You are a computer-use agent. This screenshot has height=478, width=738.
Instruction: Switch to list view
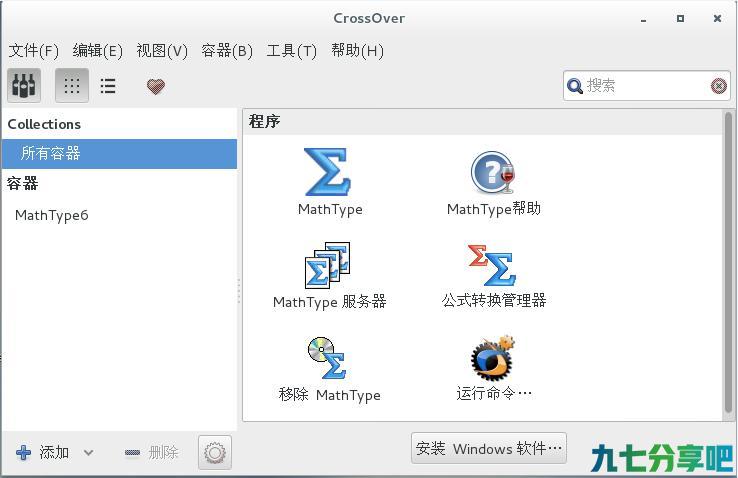(x=108, y=86)
